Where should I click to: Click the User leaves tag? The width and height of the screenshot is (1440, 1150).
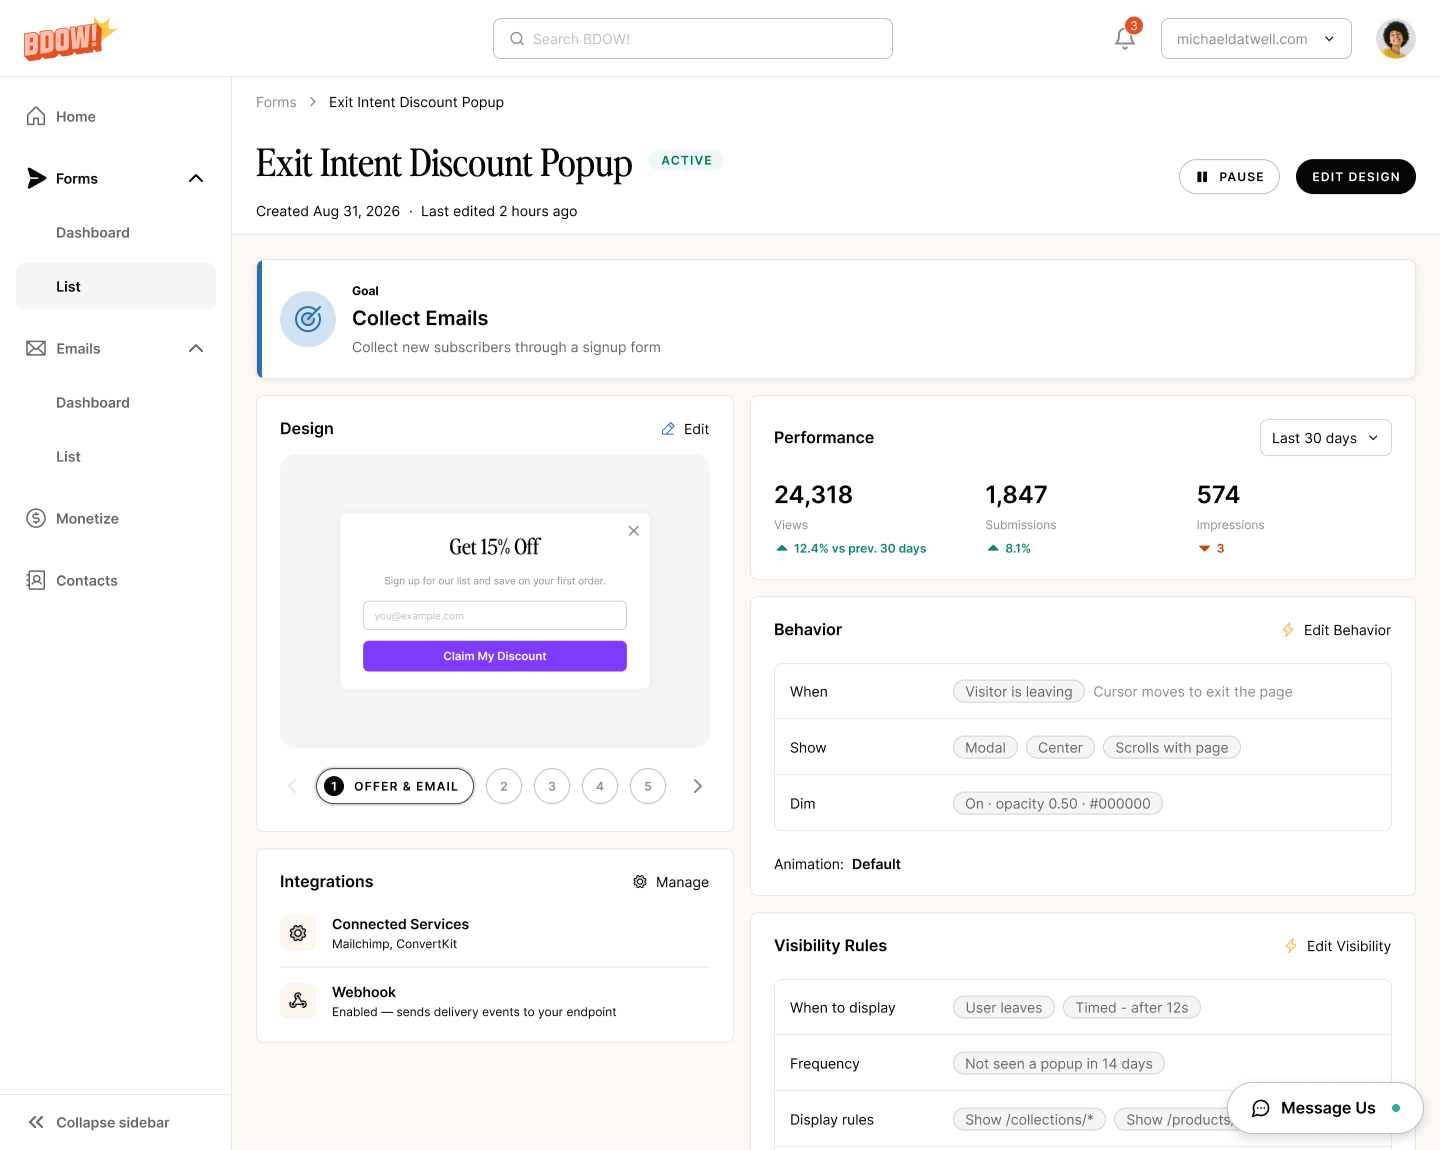pos(1004,1007)
